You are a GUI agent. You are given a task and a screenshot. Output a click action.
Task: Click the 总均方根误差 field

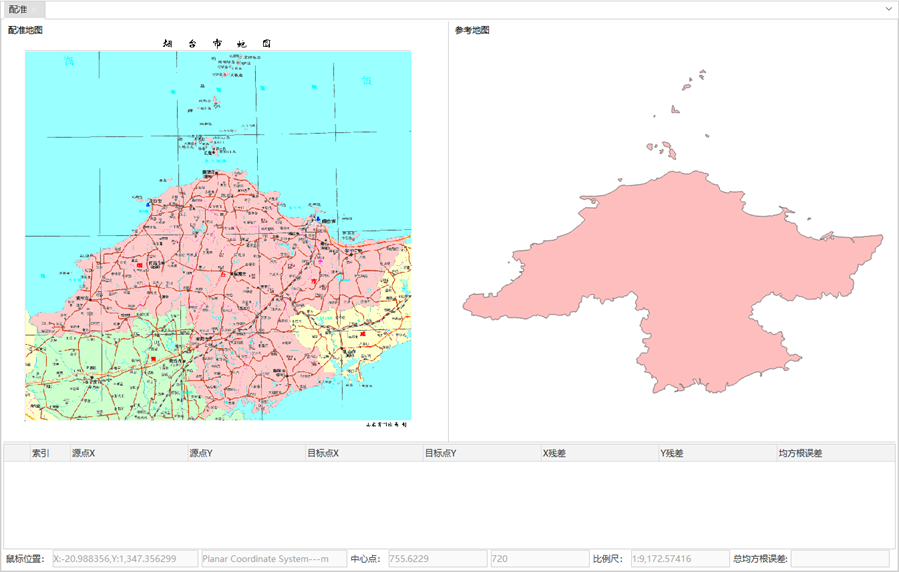click(x=839, y=559)
